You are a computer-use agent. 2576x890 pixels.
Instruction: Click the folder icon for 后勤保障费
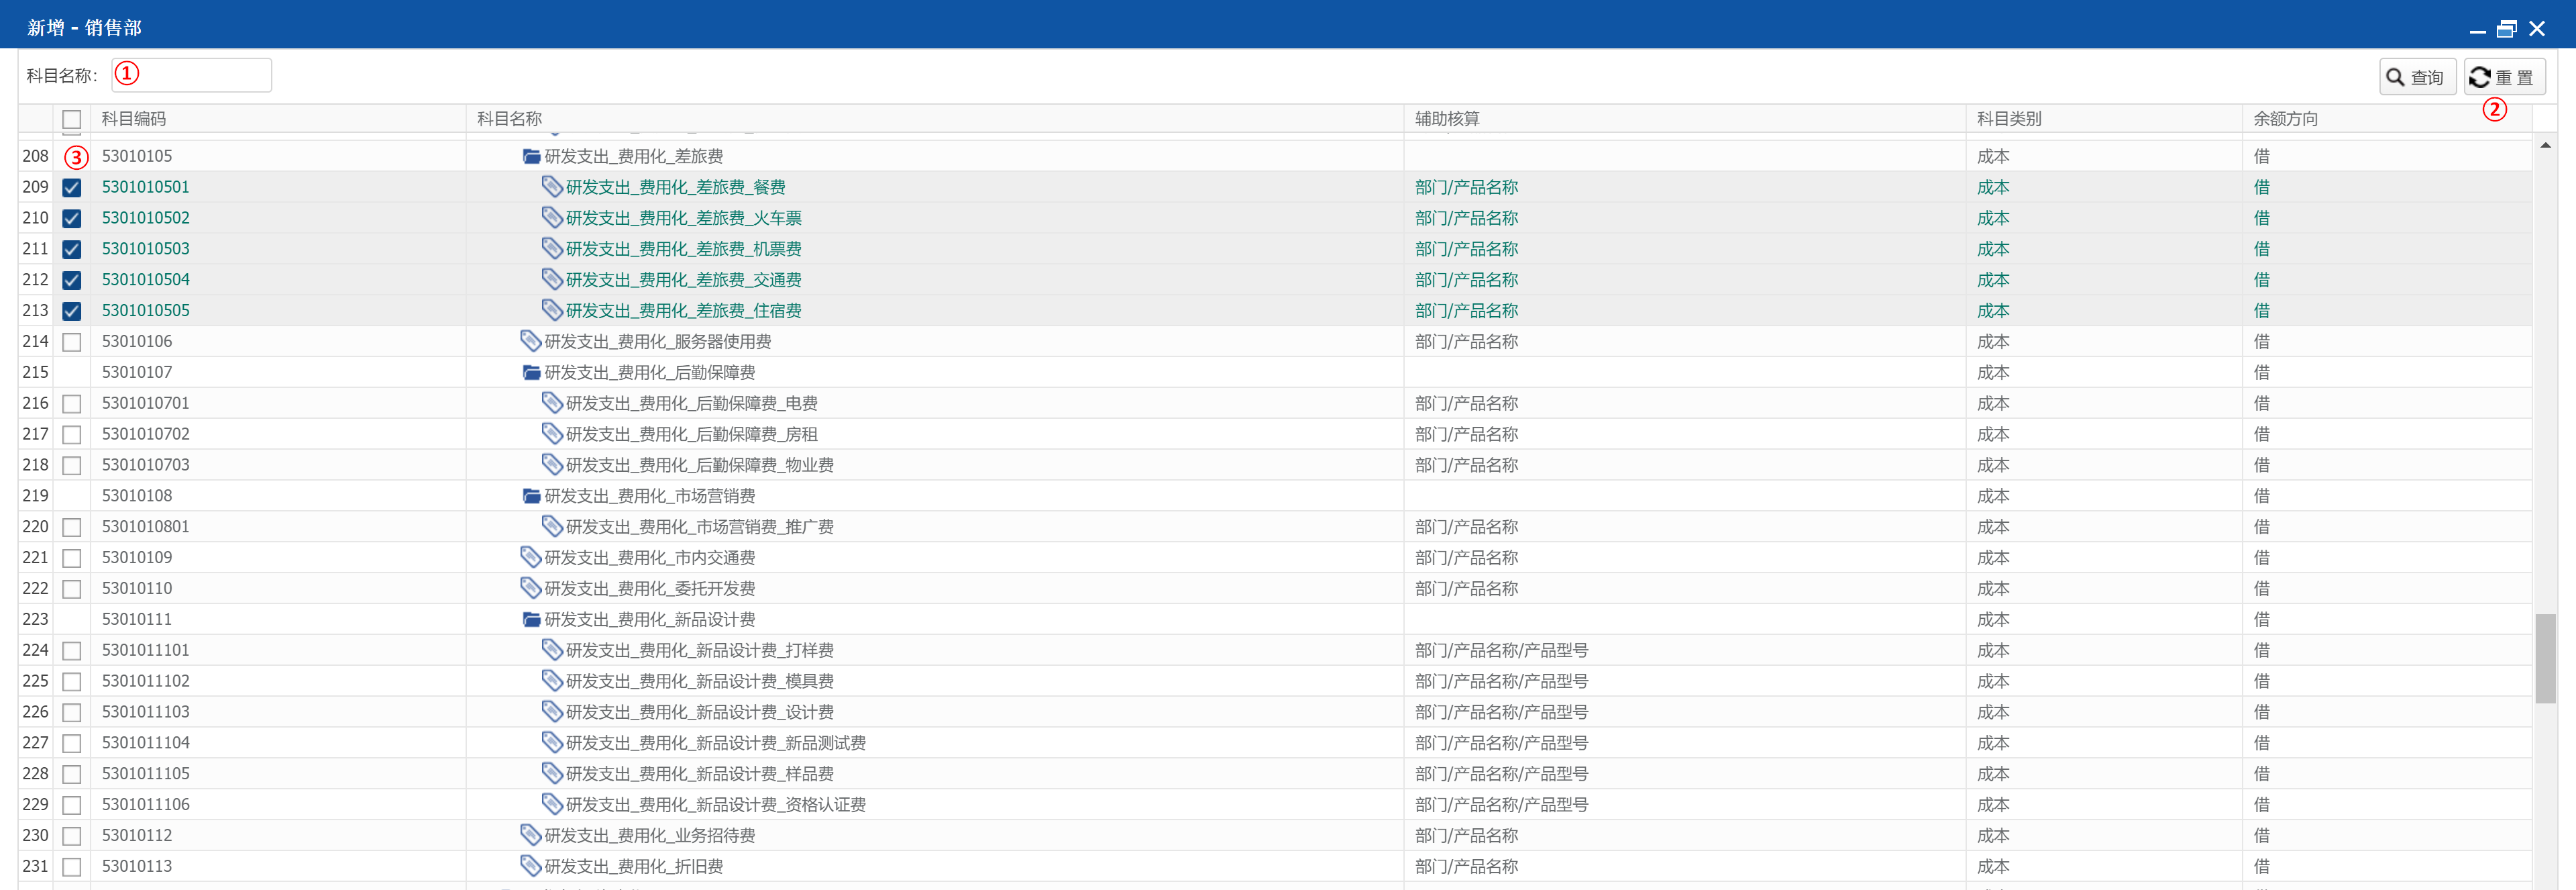[531, 372]
